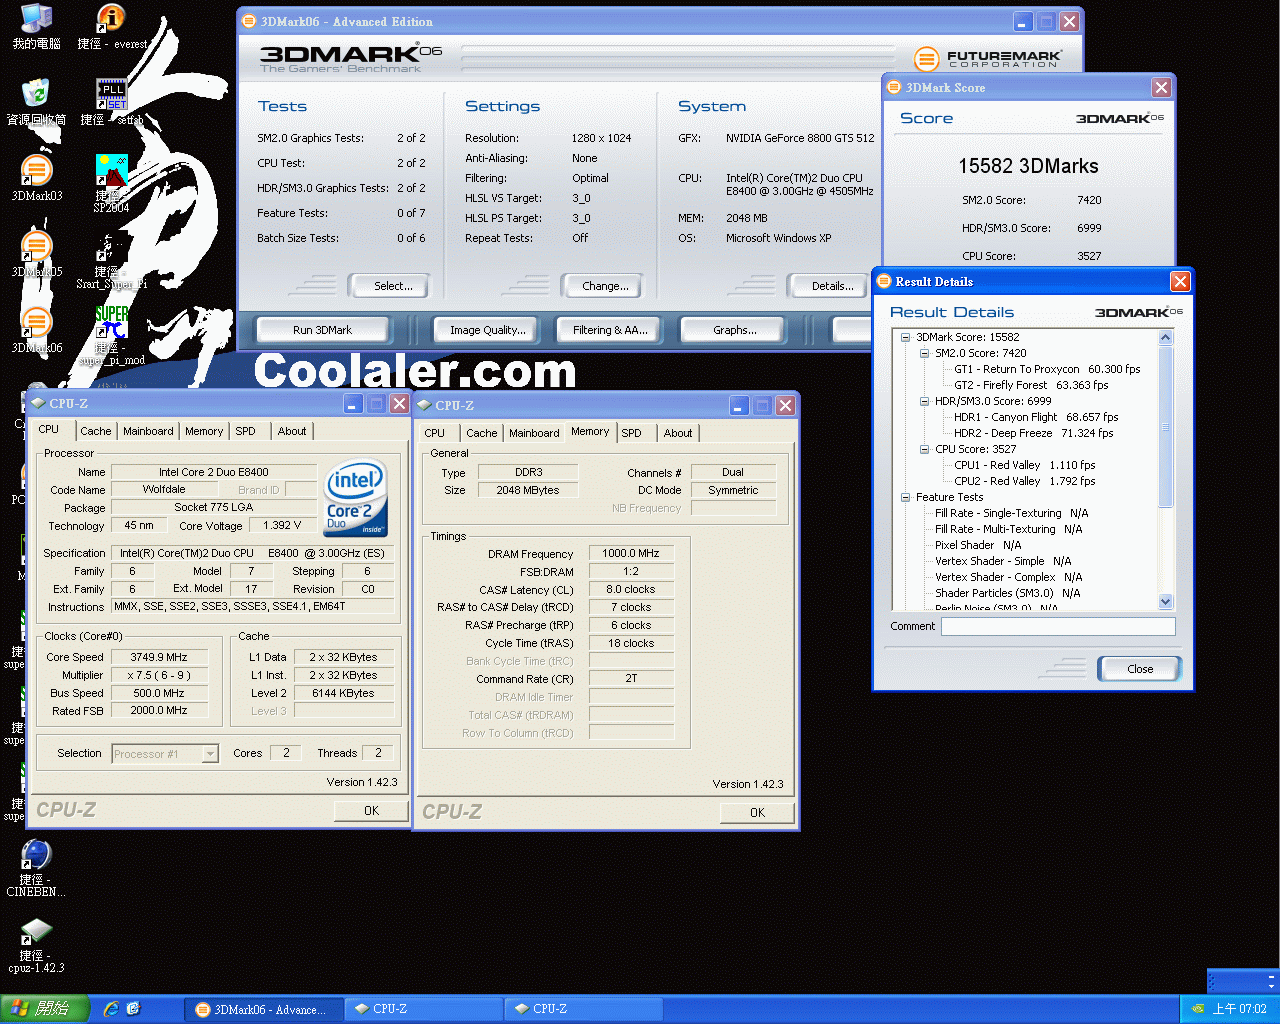Open the Image Quality... dialog button
Image resolution: width=1280 pixels, height=1024 pixels.
coord(487,330)
